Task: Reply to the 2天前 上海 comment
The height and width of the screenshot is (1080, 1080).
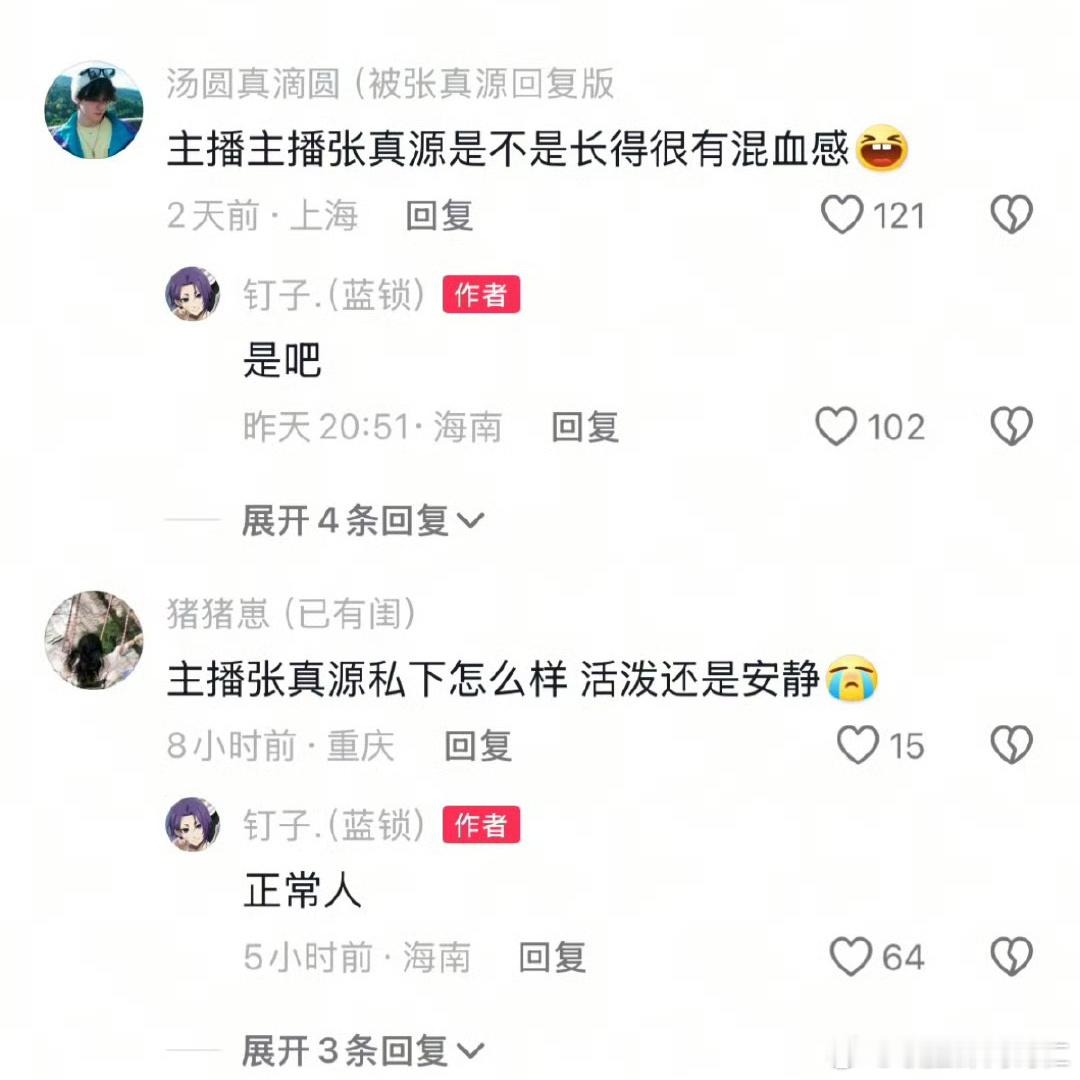Action: [439, 216]
